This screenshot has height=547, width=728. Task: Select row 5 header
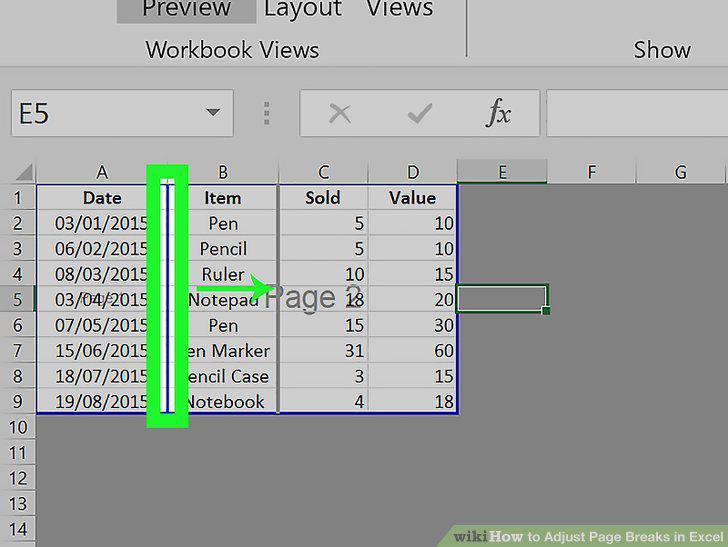click(x=18, y=300)
